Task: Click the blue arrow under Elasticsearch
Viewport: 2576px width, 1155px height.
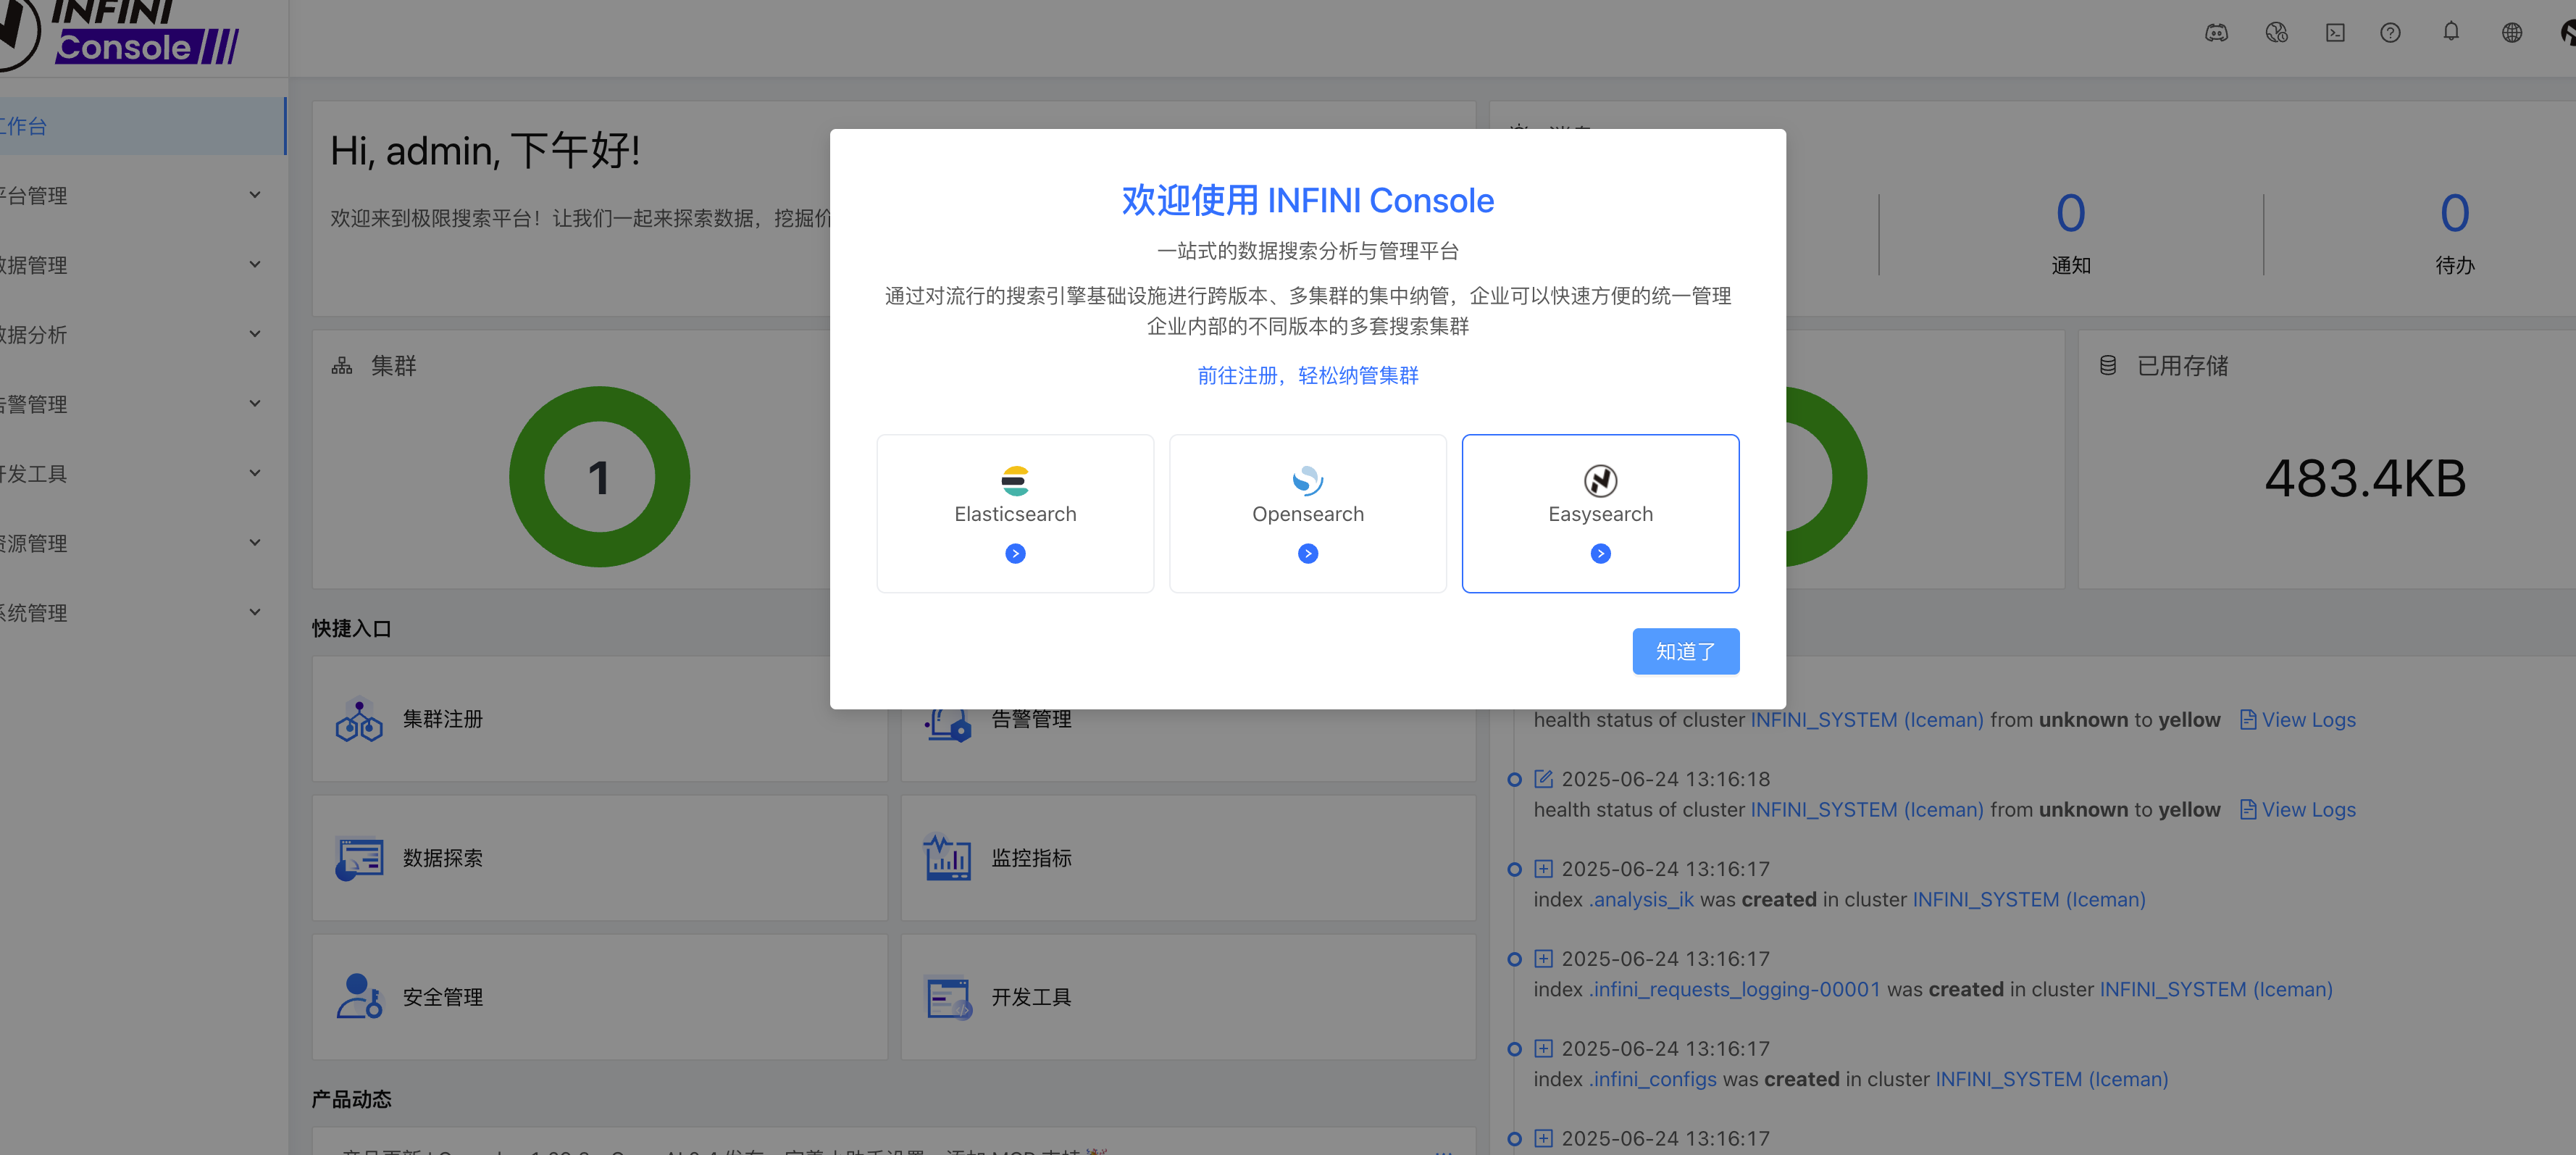Action: (1015, 553)
